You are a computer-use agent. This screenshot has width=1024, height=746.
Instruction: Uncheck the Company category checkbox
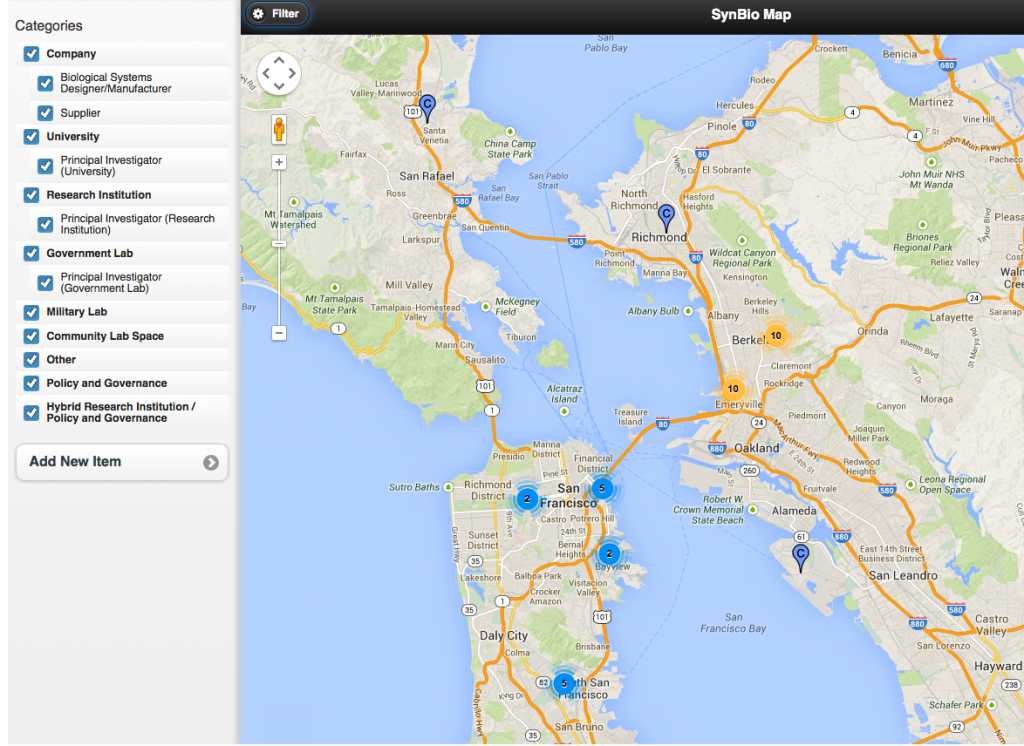point(31,54)
